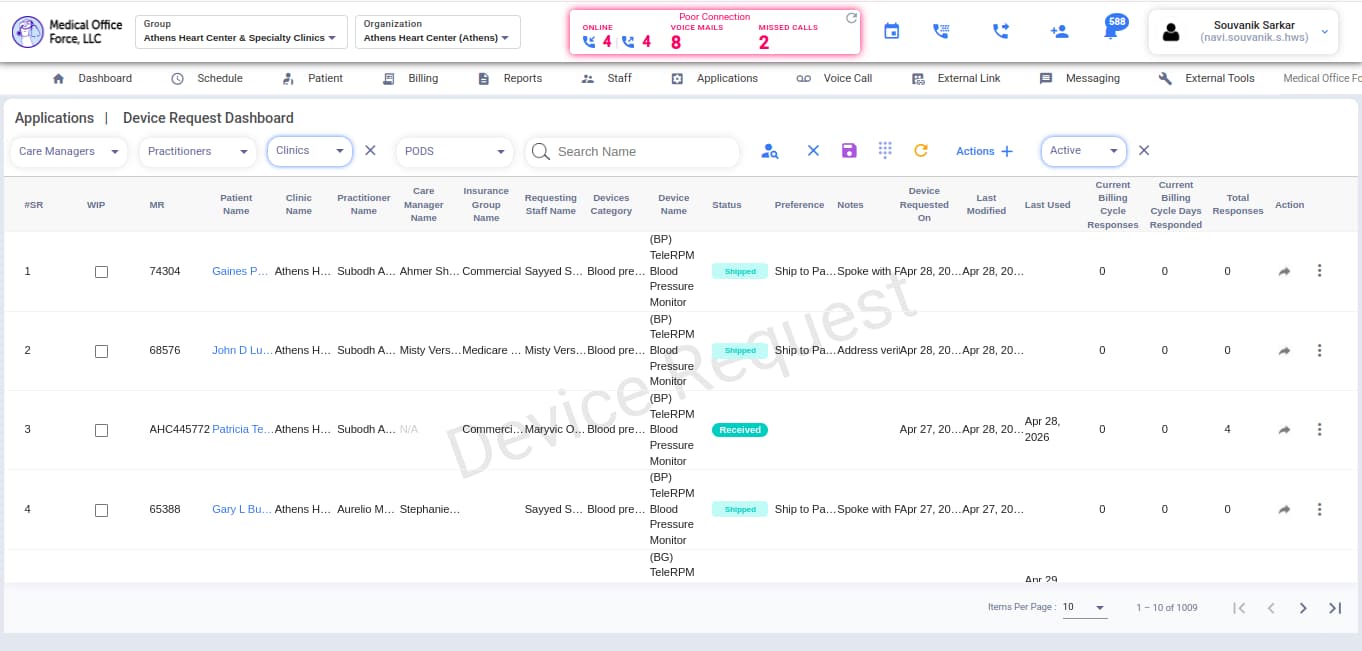Open the Dashboard menu
The height and width of the screenshot is (651, 1362).
tap(92, 78)
